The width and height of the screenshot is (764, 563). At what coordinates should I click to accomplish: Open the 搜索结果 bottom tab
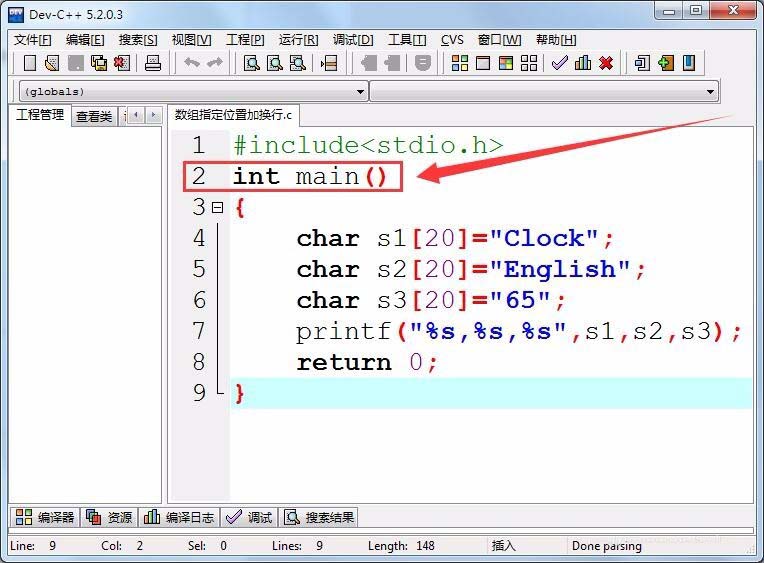pos(320,517)
